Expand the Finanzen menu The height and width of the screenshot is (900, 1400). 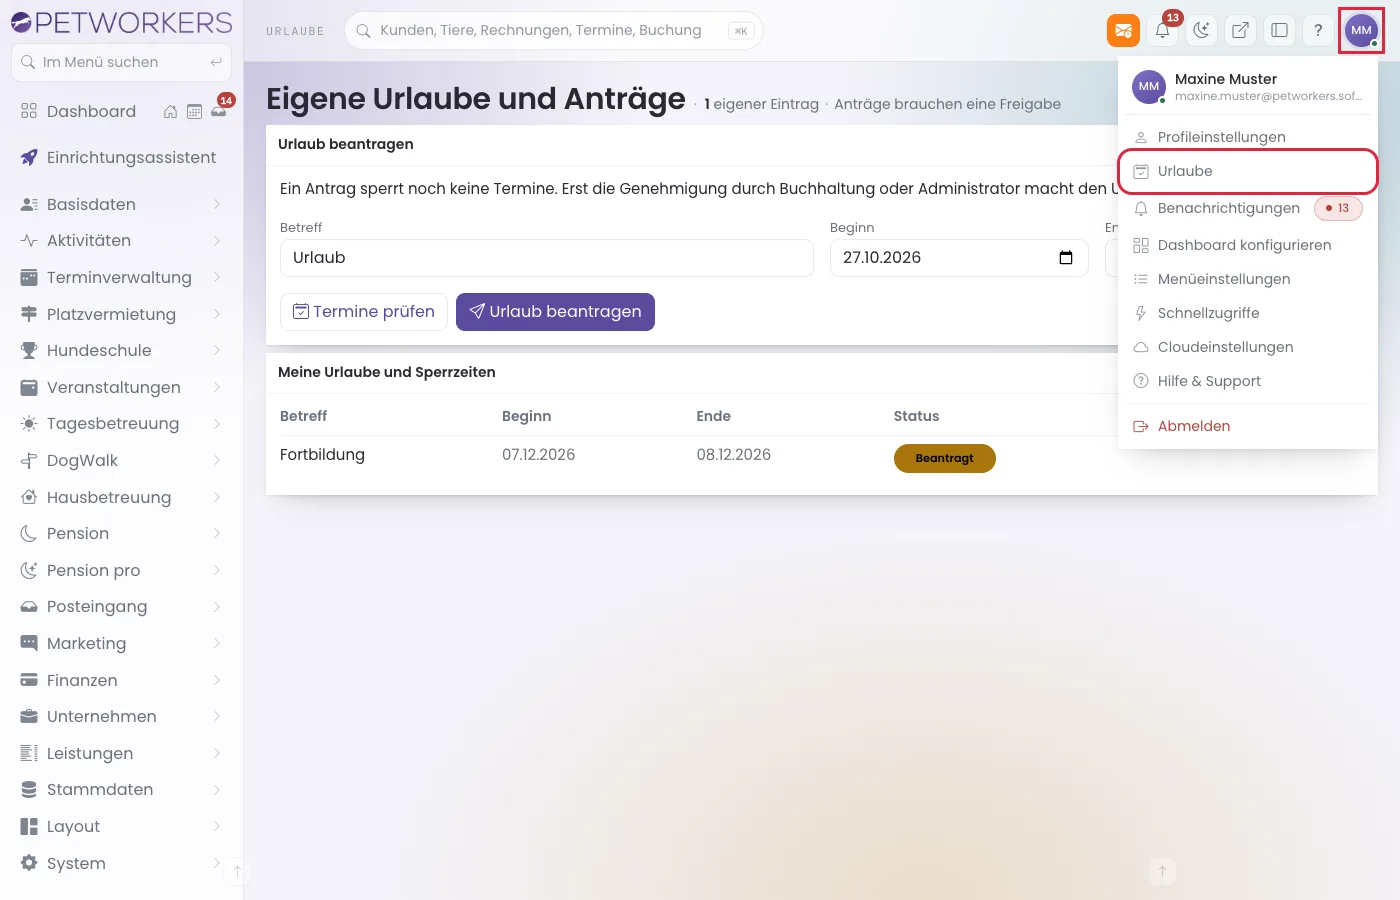click(x=121, y=680)
